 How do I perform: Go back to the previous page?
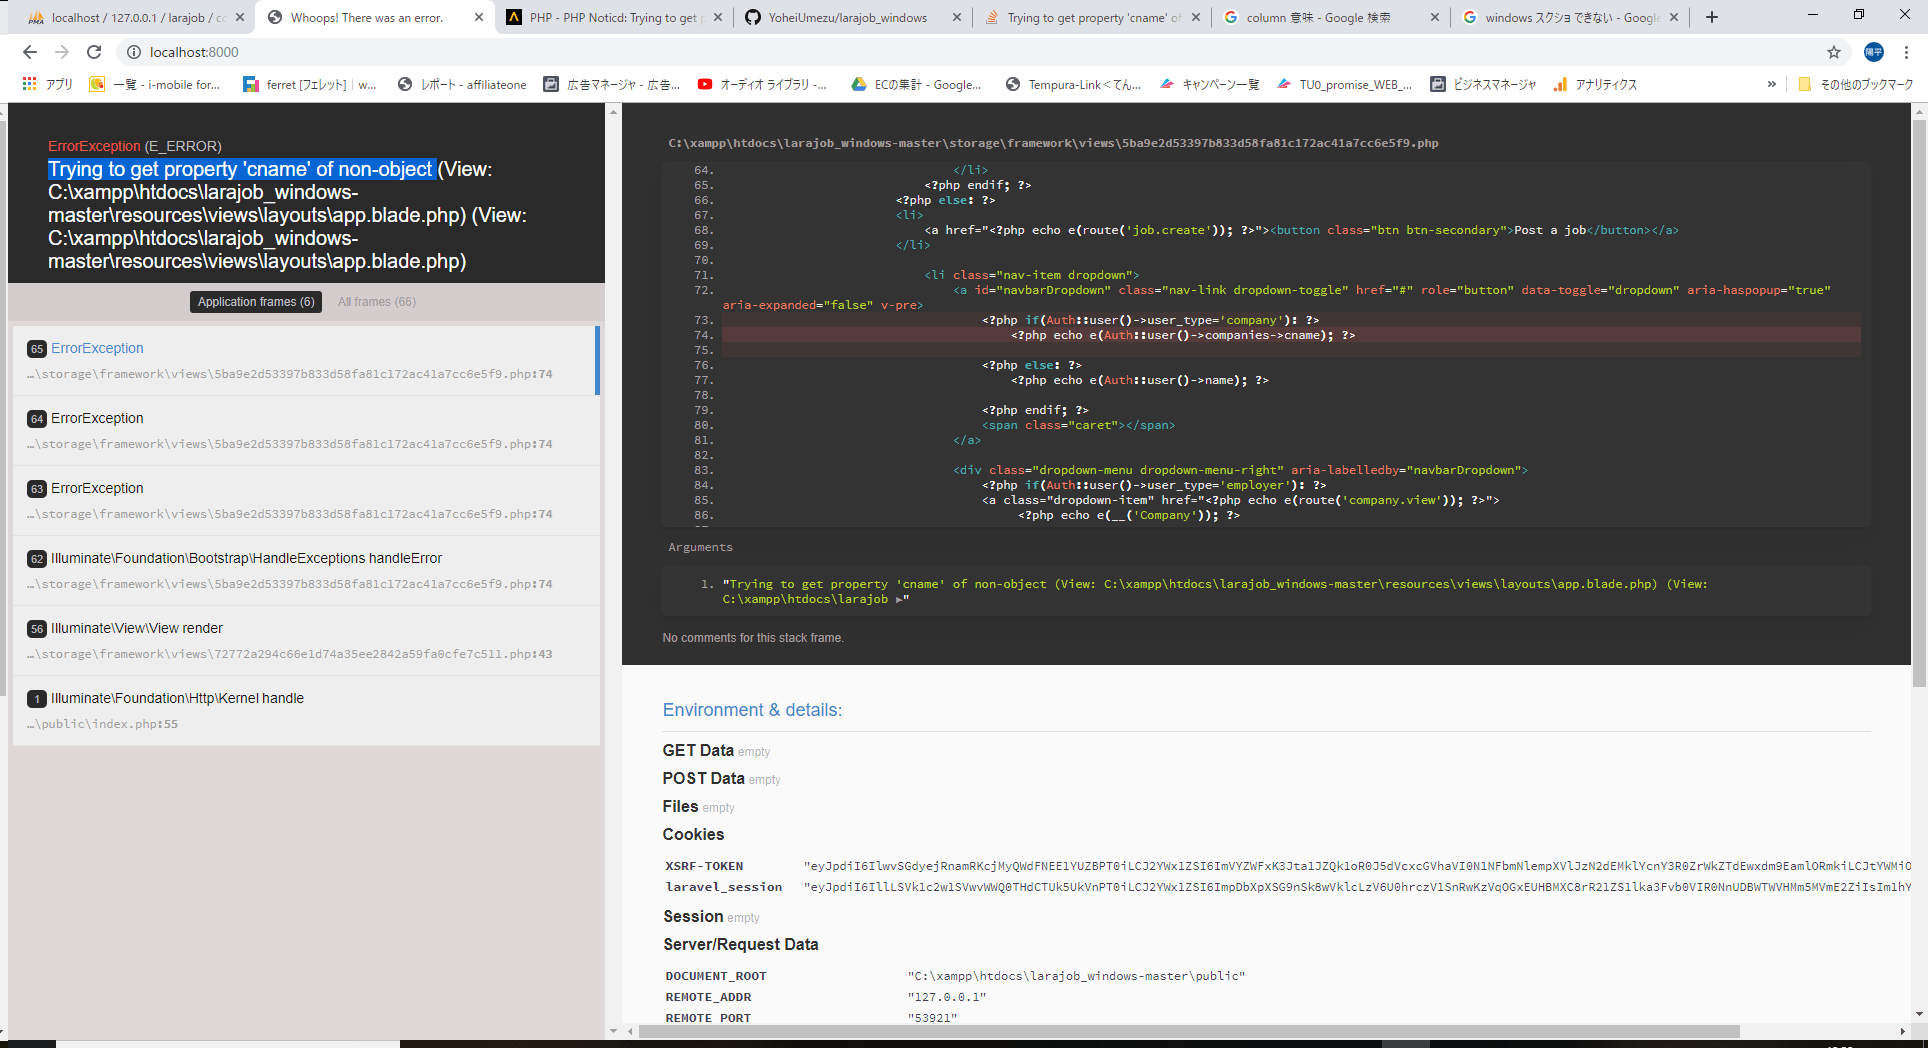click(30, 52)
